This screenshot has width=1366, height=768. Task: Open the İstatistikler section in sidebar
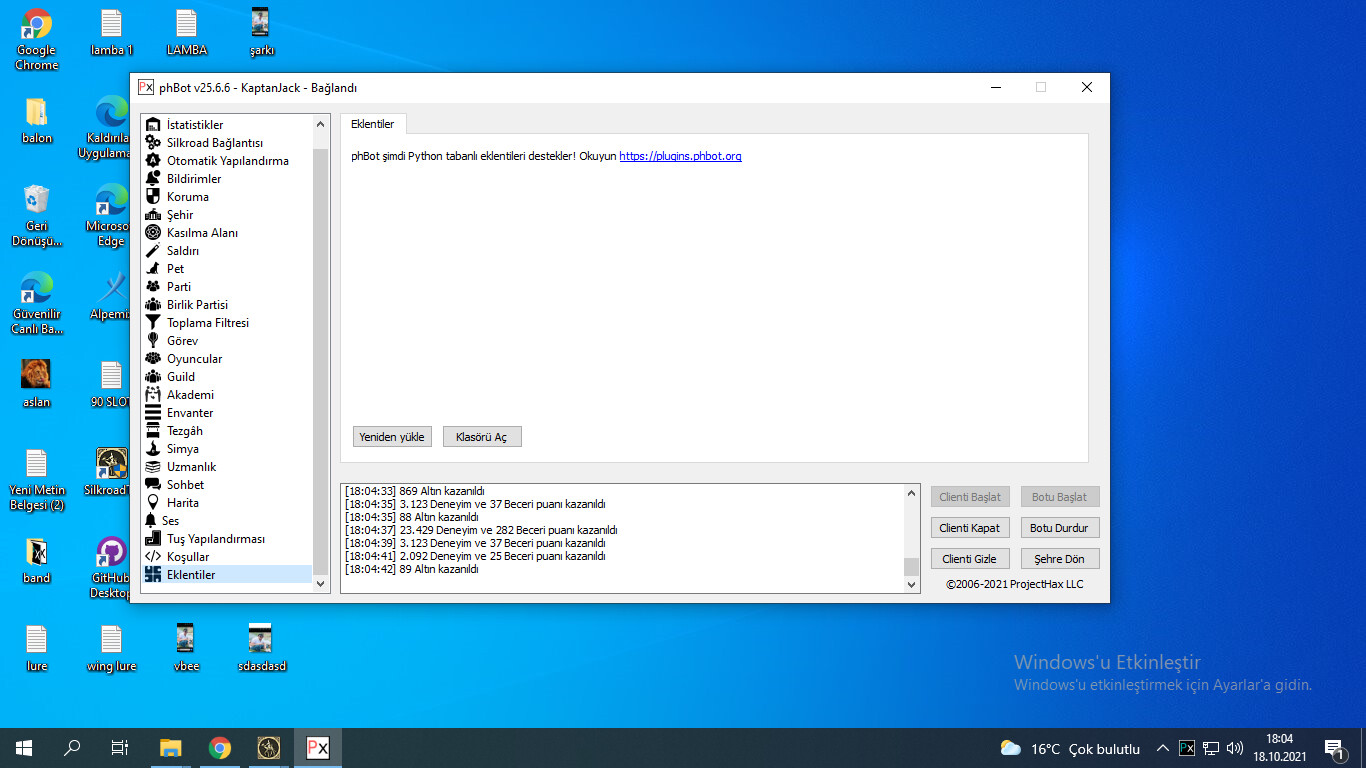[x=195, y=125]
